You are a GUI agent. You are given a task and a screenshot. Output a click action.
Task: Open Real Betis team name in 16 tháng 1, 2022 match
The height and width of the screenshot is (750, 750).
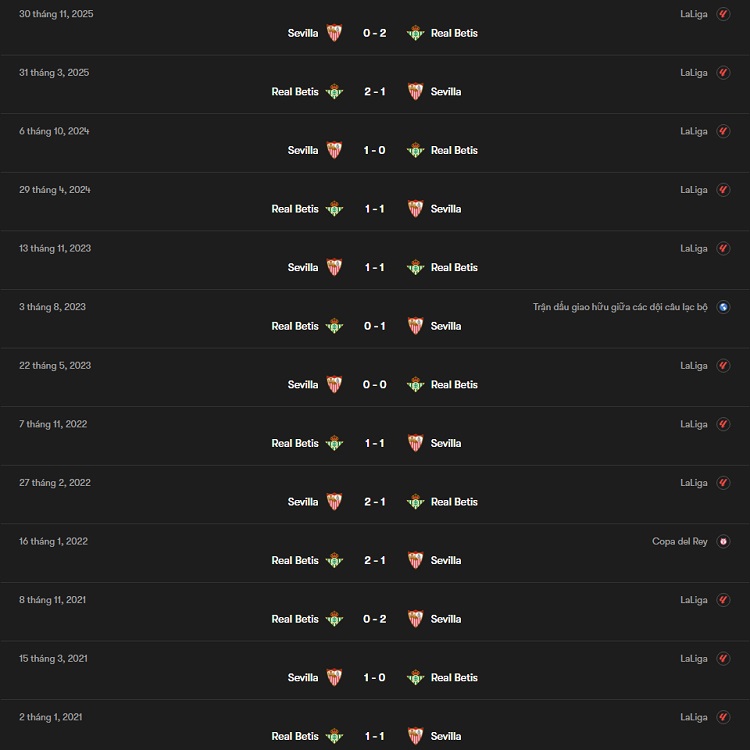pyautogui.click(x=295, y=560)
